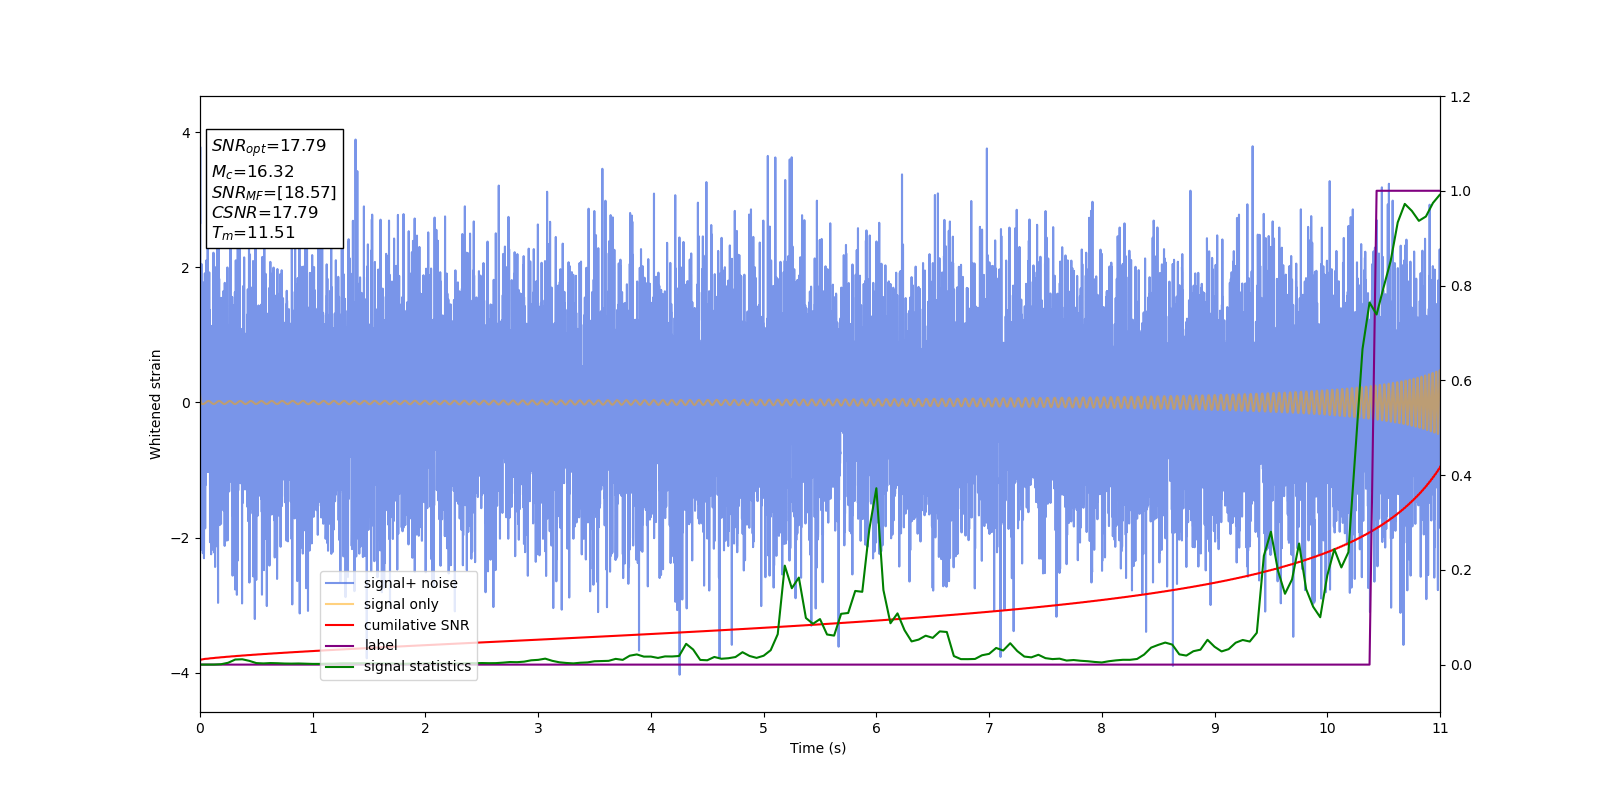Click right y-axis tick label 1.2
The height and width of the screenshot is (800, 1600).
[x=1460, y=97]
